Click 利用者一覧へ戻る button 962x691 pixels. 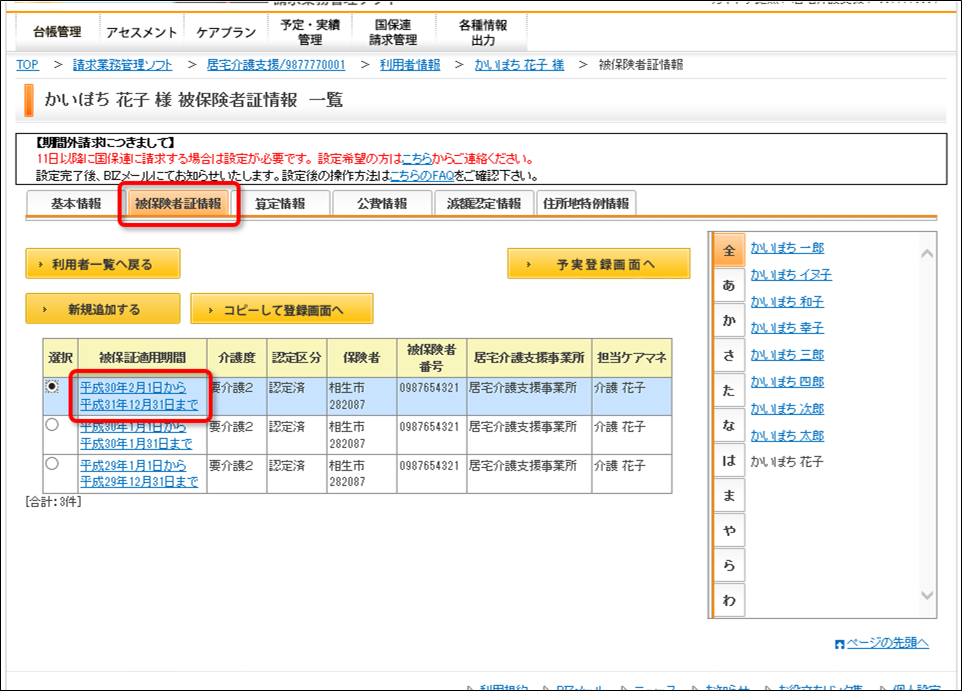[x=102, y=264]
